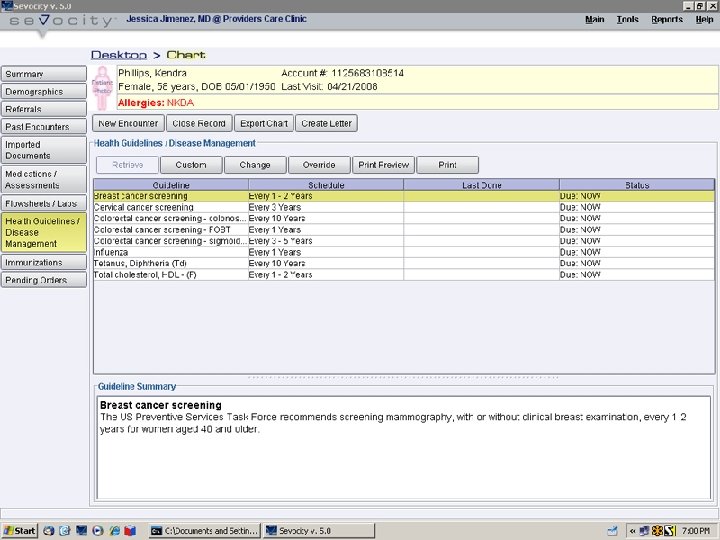Viewport: 720px width, 540px height.
Task: Click the patient photo placeholder icon
Action: pyautogui.click(x=102, y=88)
